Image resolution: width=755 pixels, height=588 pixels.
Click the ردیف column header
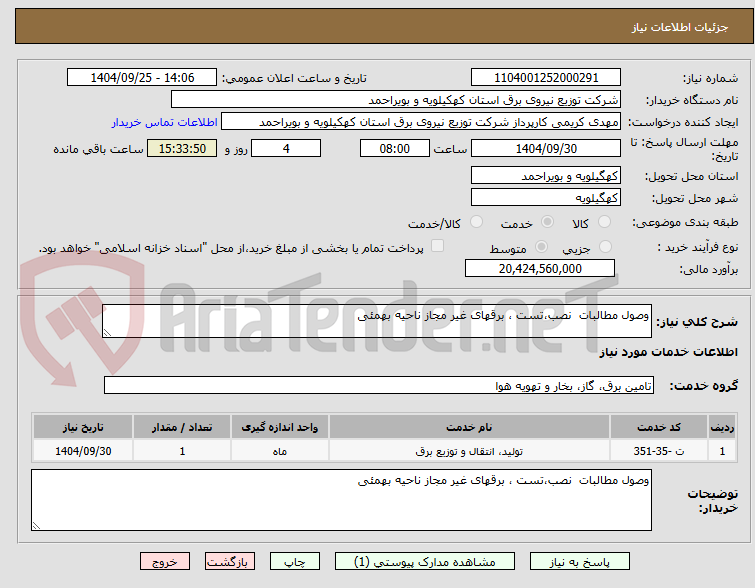722,427
